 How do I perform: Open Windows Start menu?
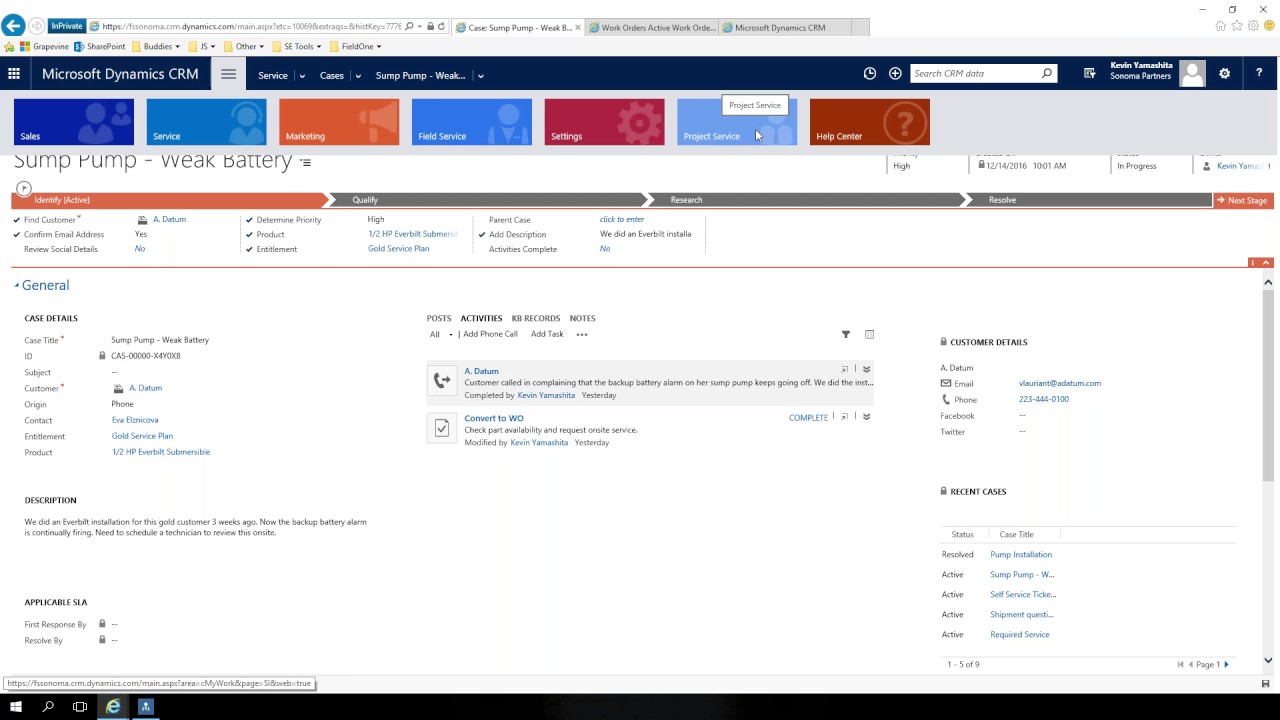pos(15,707)
